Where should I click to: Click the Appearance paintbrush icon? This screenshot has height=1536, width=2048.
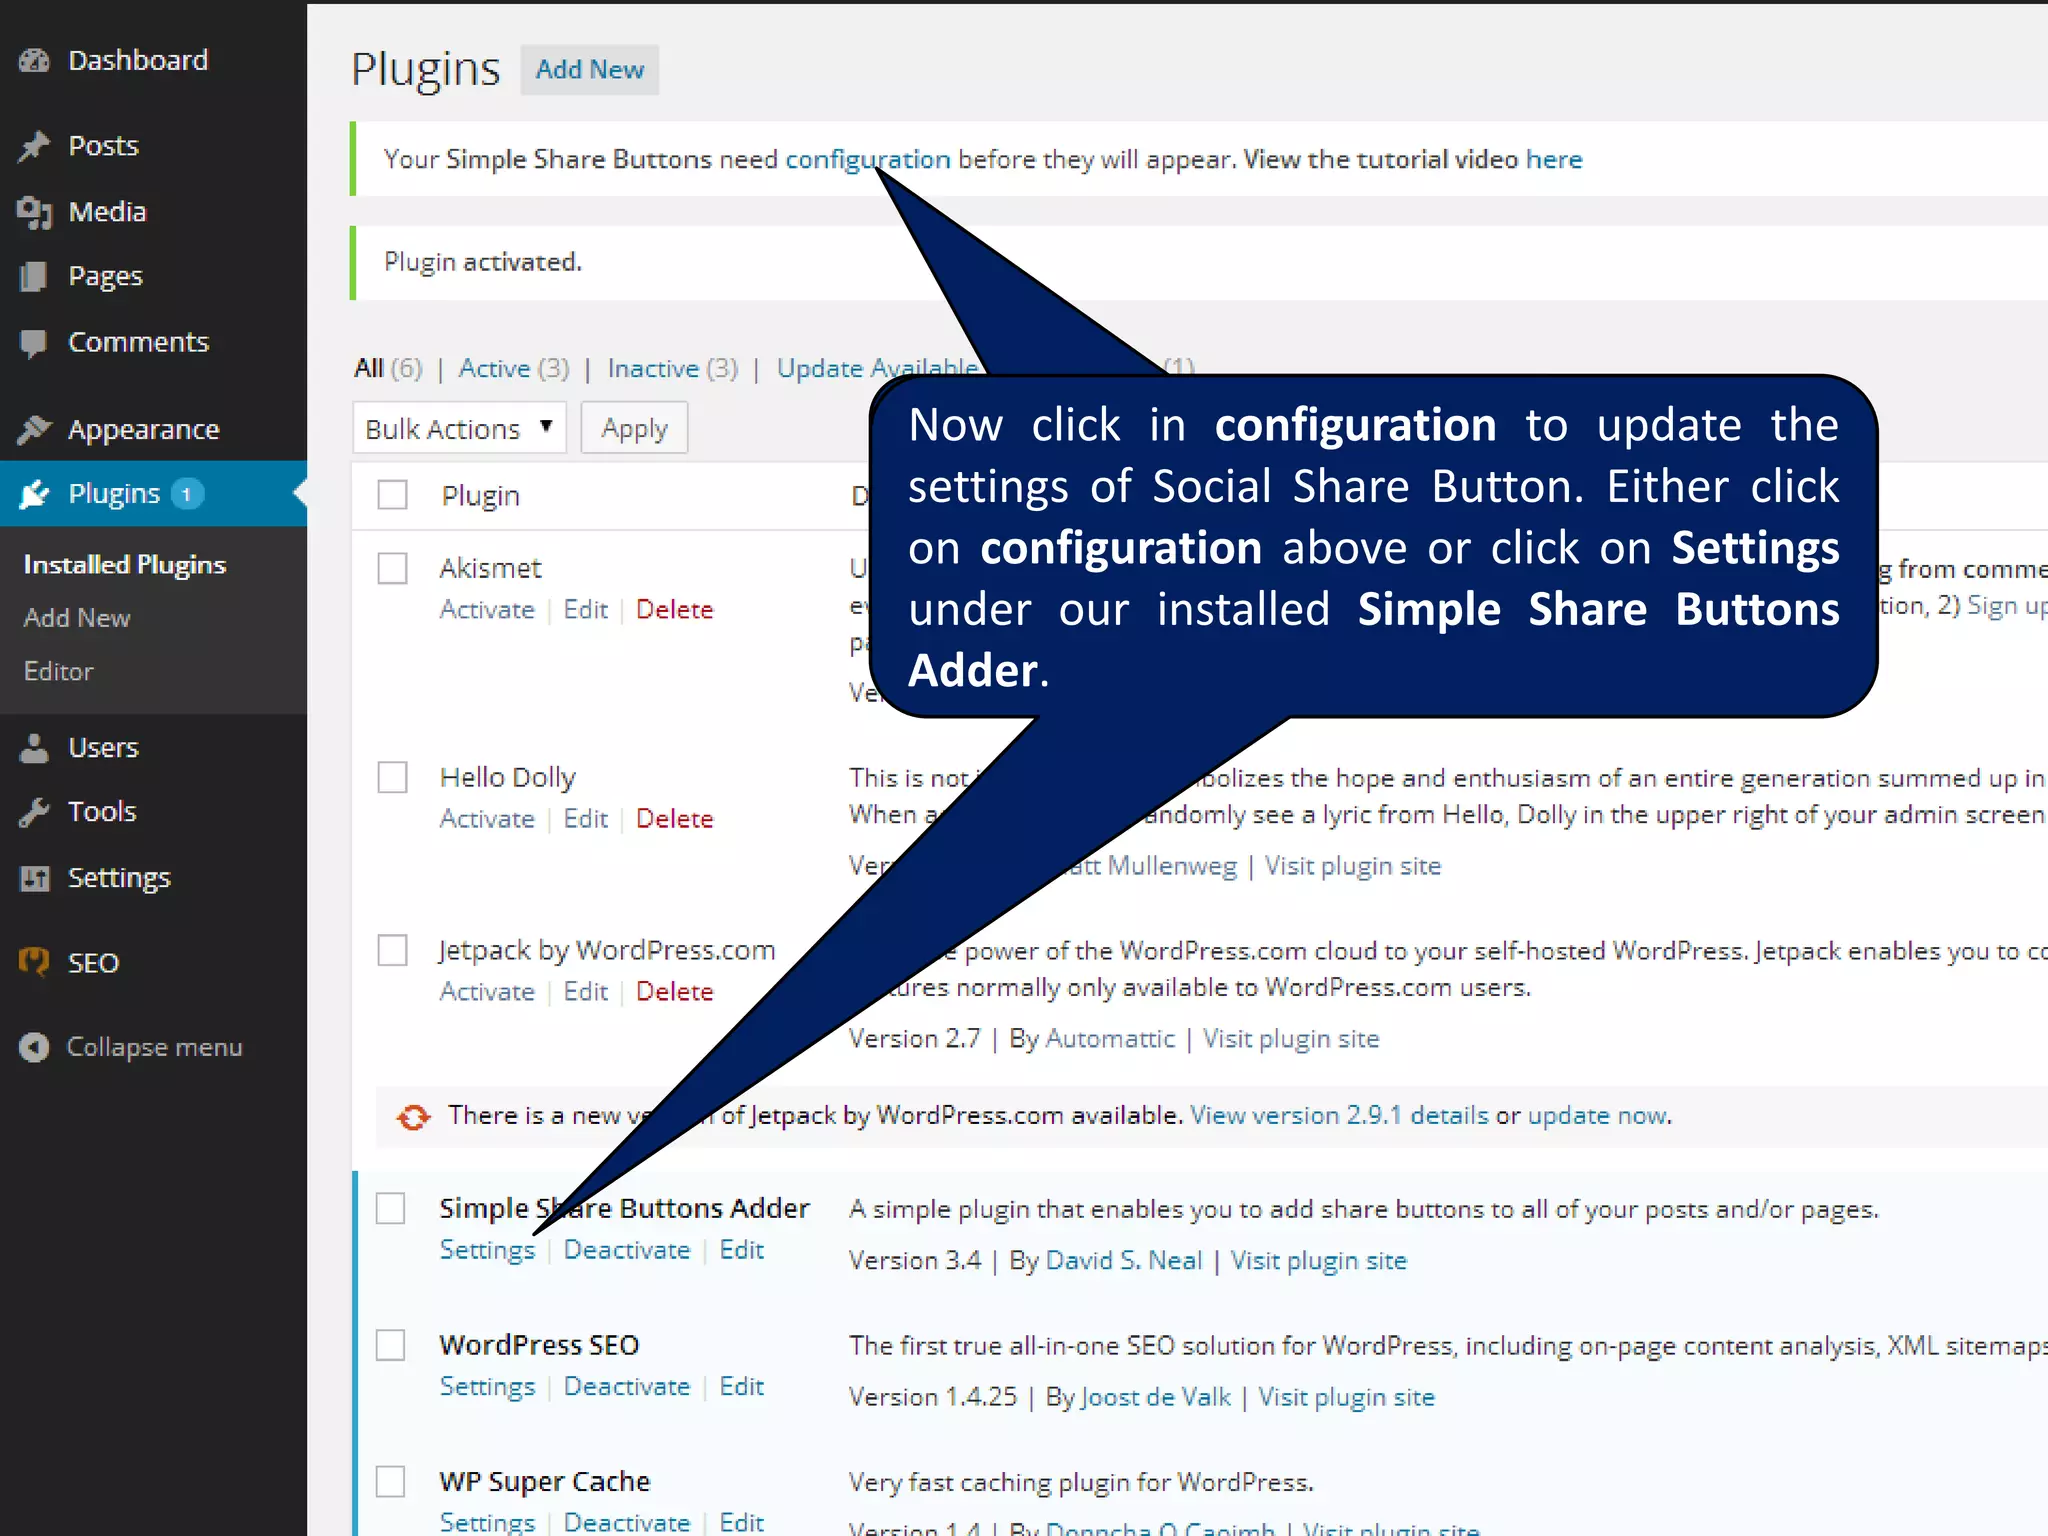click(x=34, y=429)
